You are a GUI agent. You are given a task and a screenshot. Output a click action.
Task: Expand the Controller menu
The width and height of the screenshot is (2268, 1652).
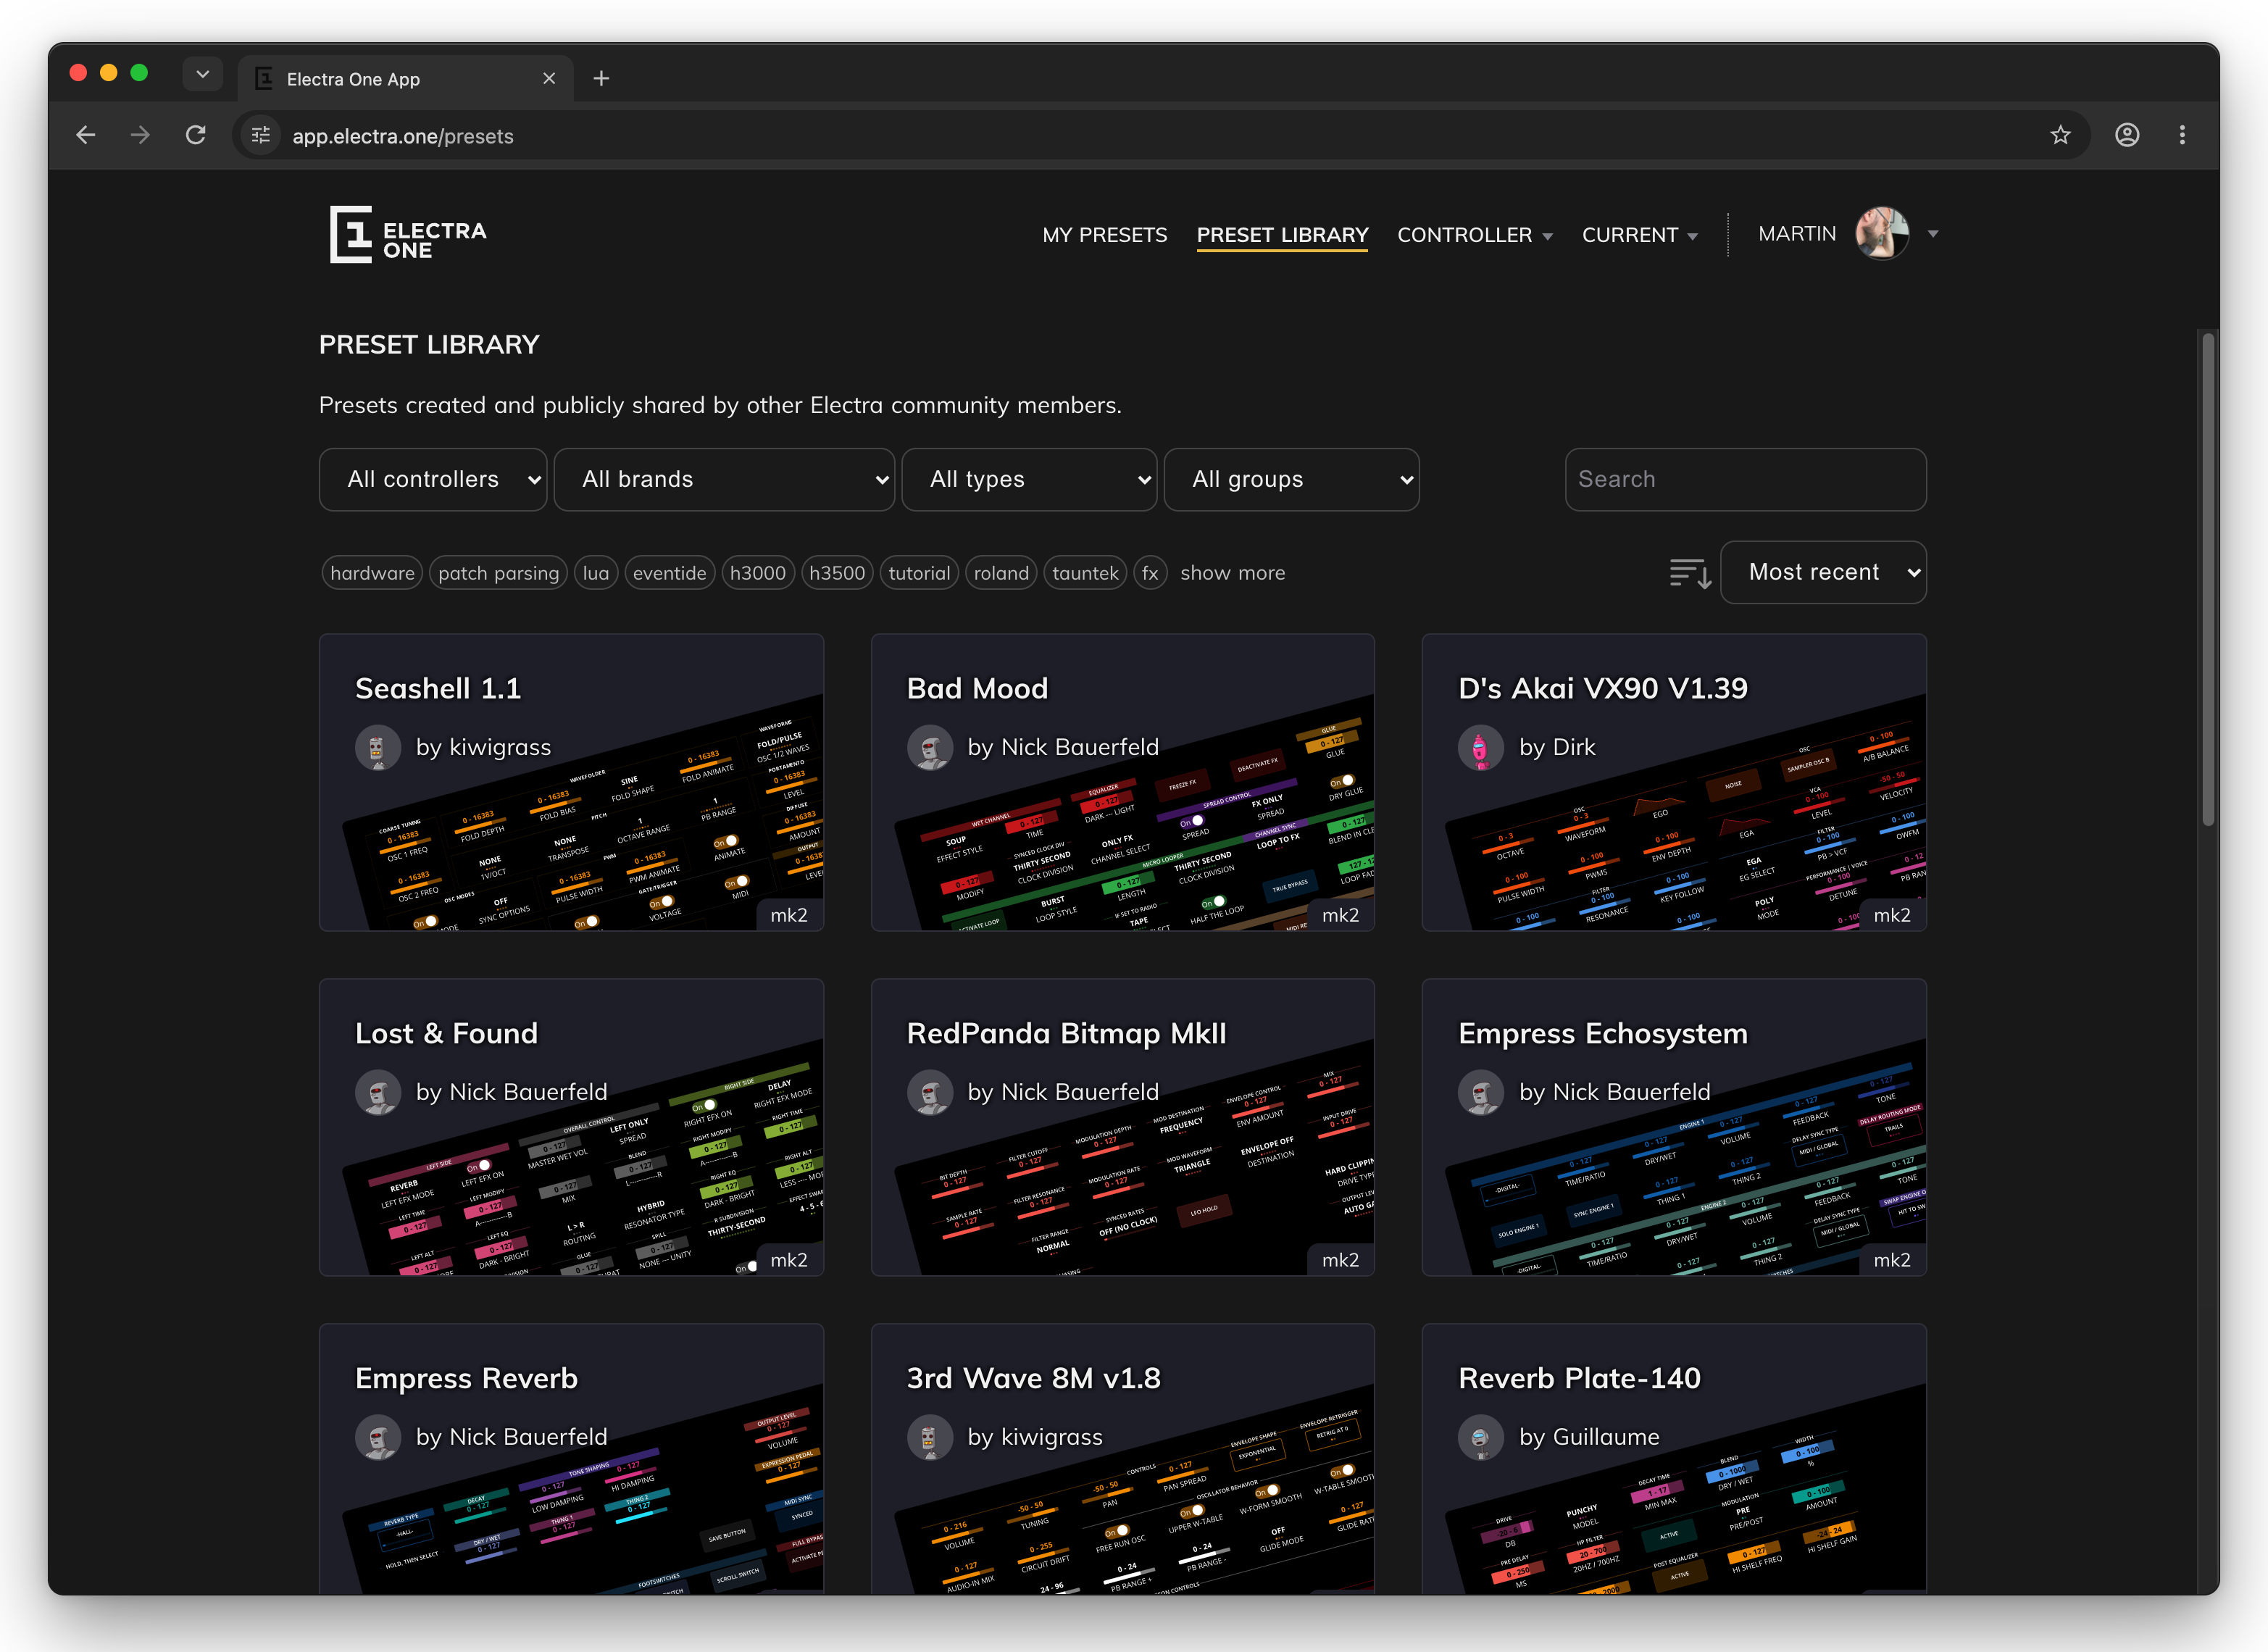pyautogui.click(x=1474, y=235)
